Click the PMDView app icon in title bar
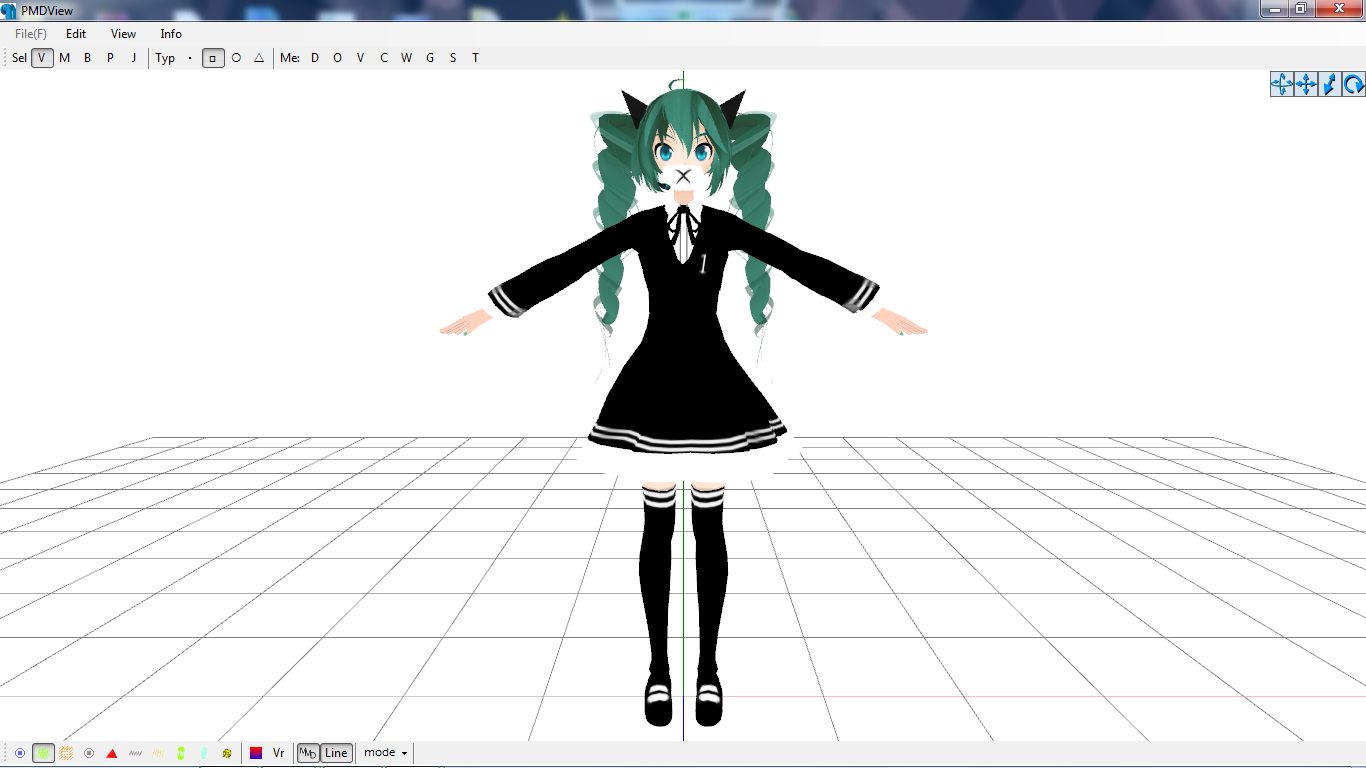This screenshot has width=1366, height=768. point(9,11)
